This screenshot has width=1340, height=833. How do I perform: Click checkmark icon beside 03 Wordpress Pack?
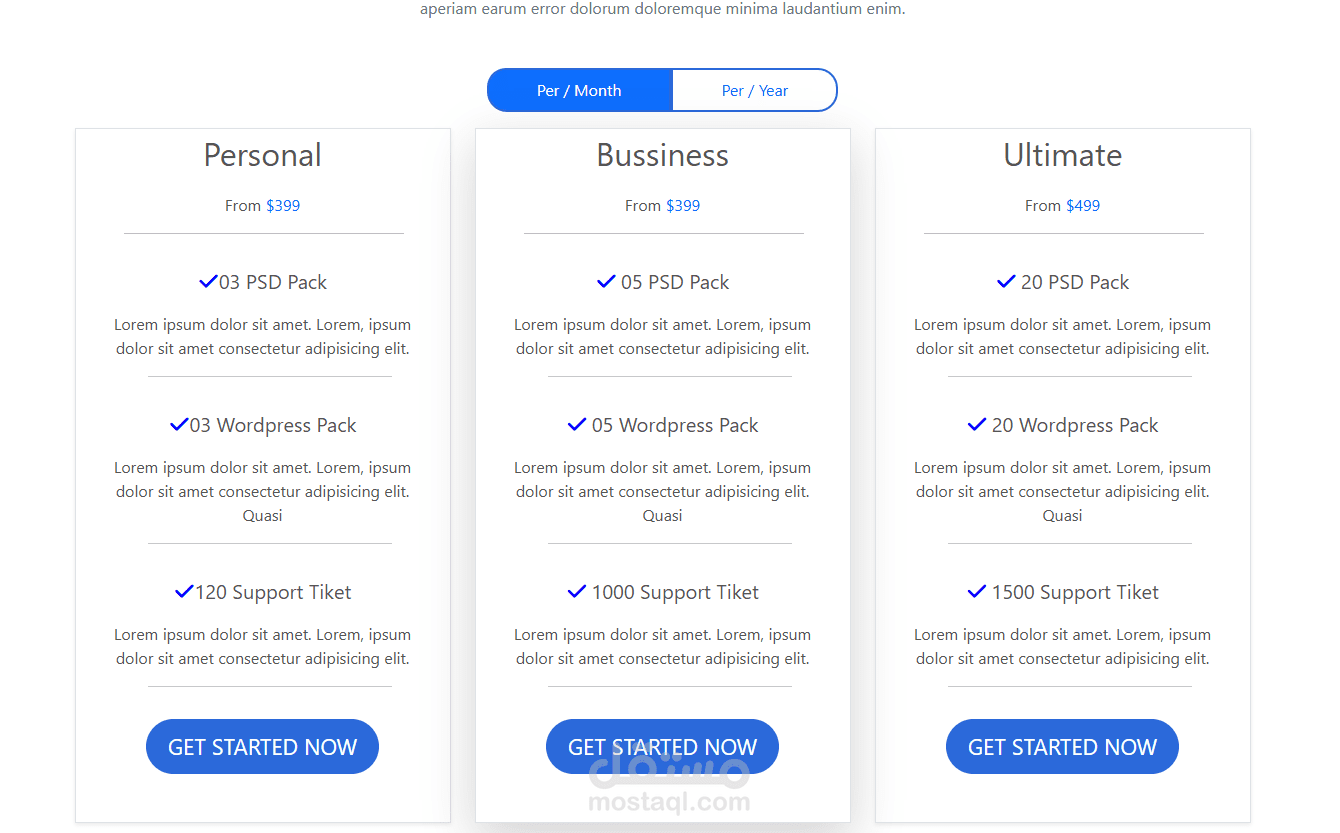click(x=179, y=425)
